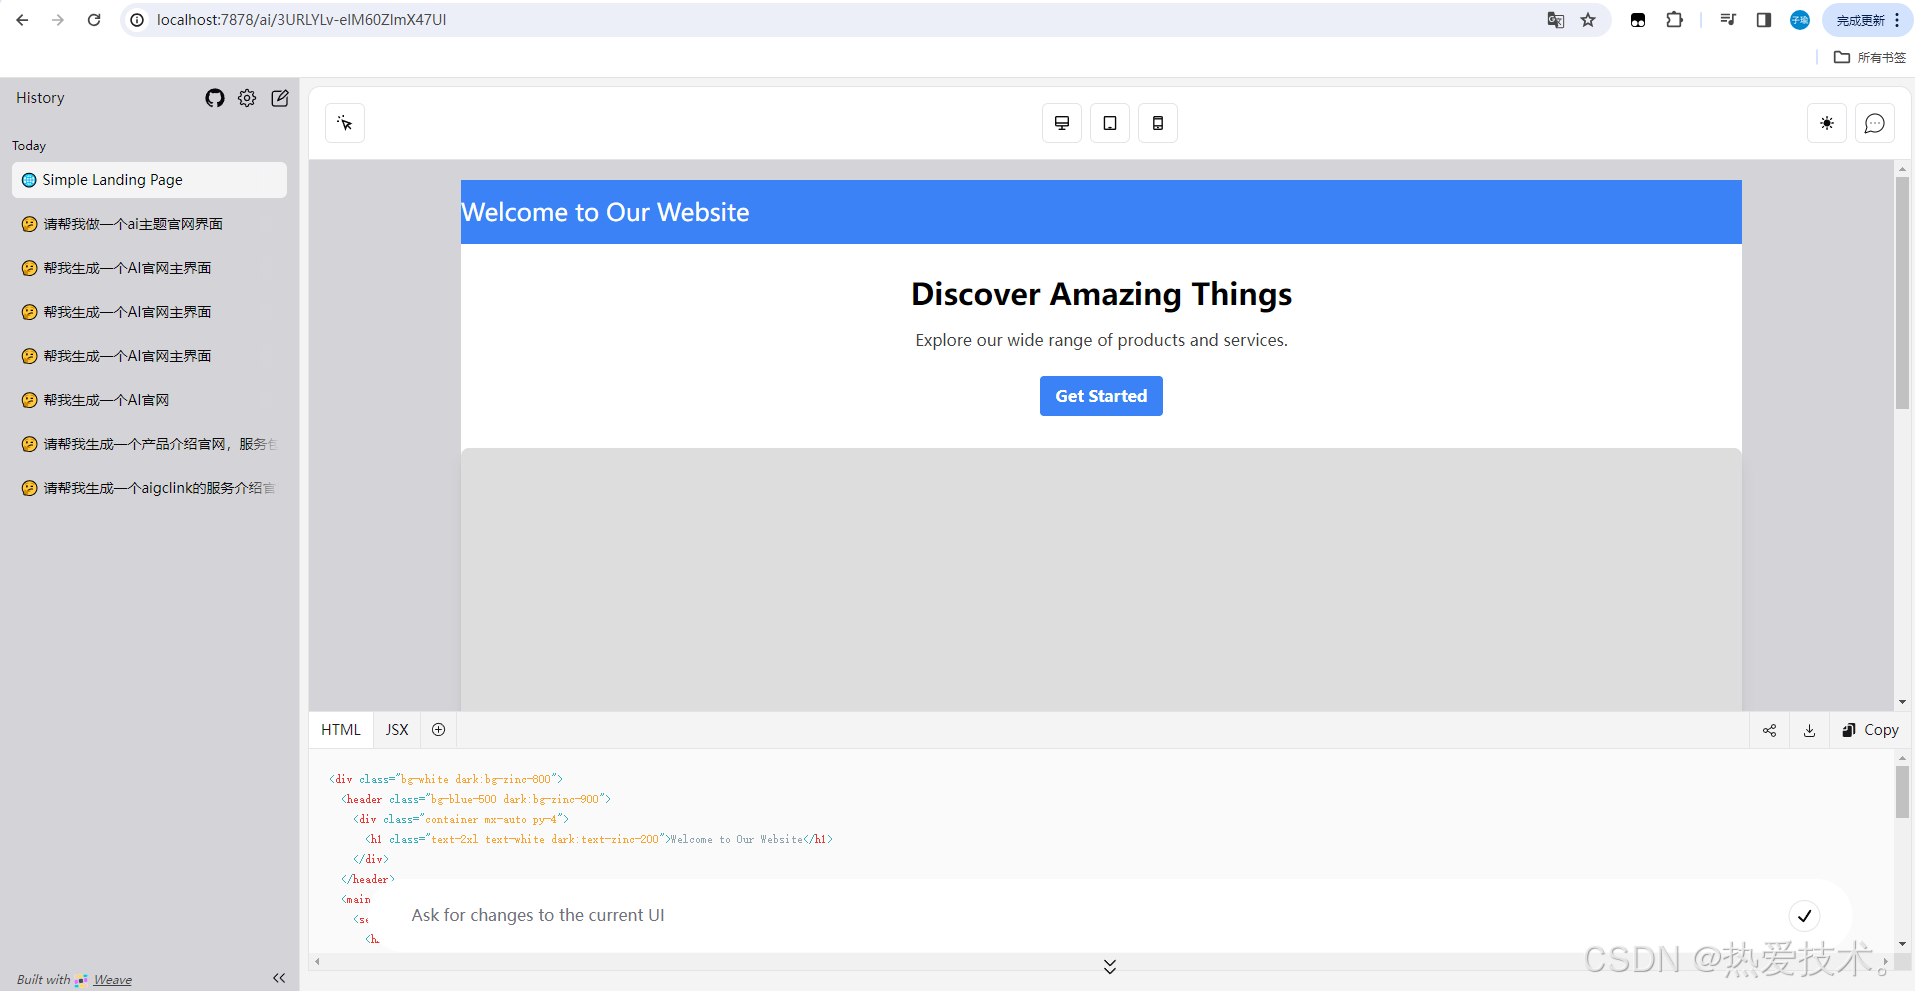Click the Discover Amazing Things heading
Image resolution: width=1915 pixels, height=991 pixels.
point(1101,294)
